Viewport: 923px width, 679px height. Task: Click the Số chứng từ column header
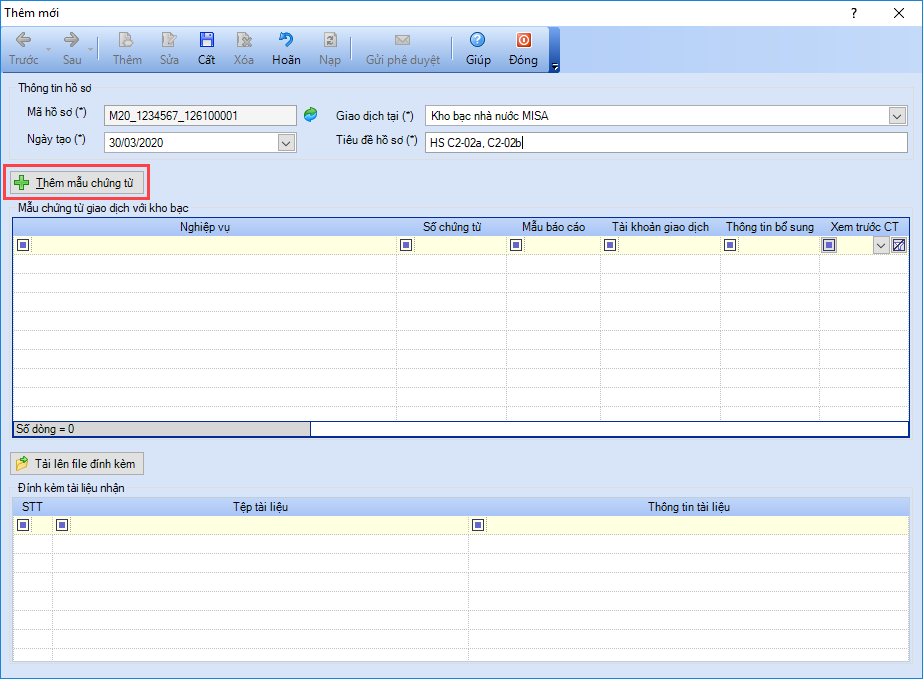click(451, 227)
